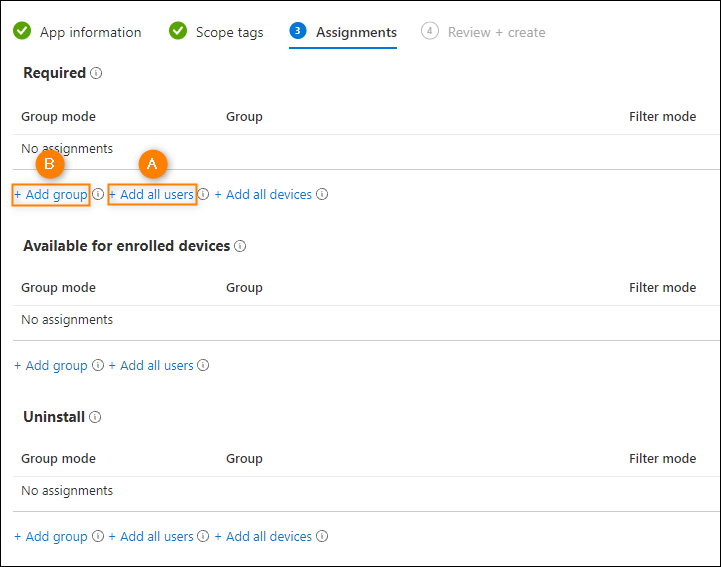Click the Required section heading

tap(55, 73)
